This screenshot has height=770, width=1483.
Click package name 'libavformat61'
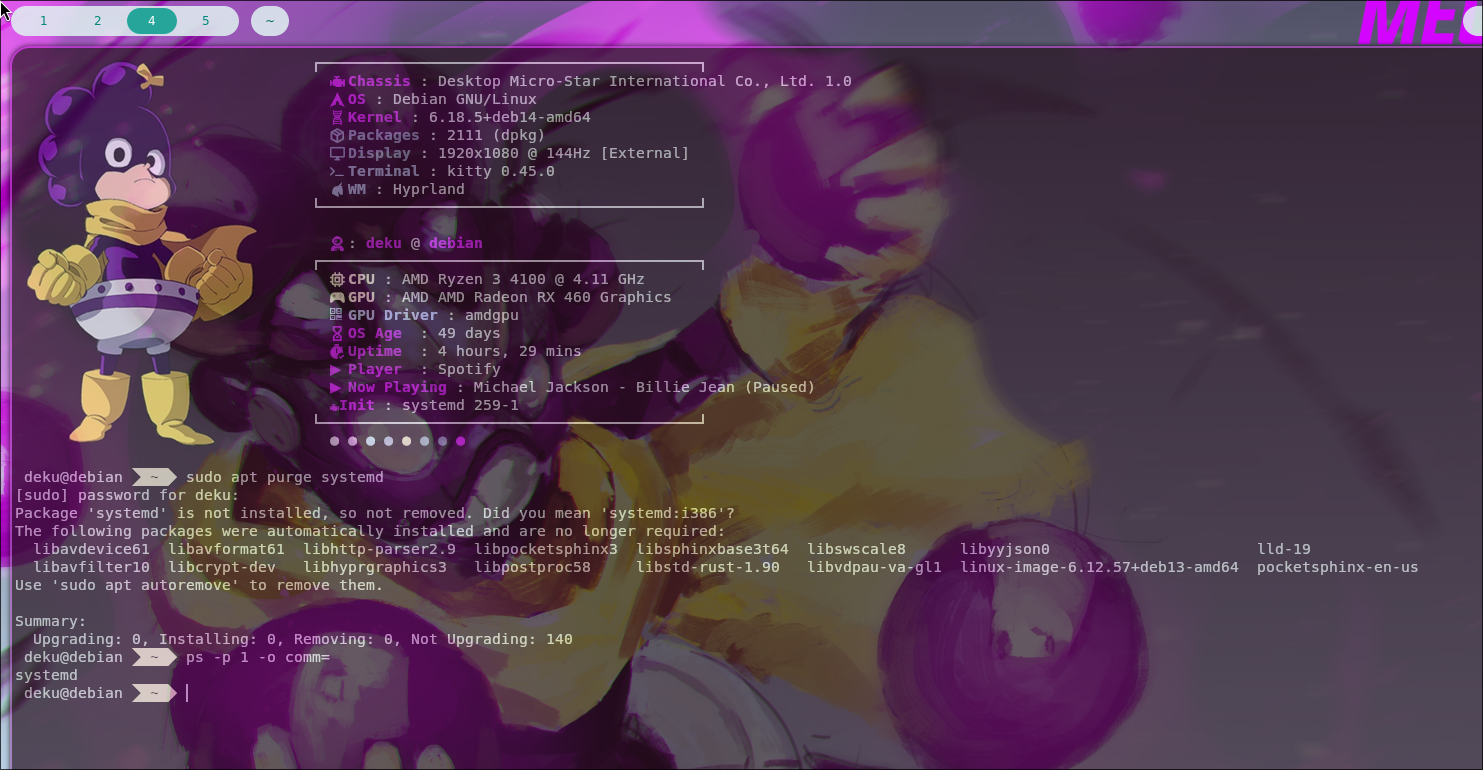click(226, 550)
